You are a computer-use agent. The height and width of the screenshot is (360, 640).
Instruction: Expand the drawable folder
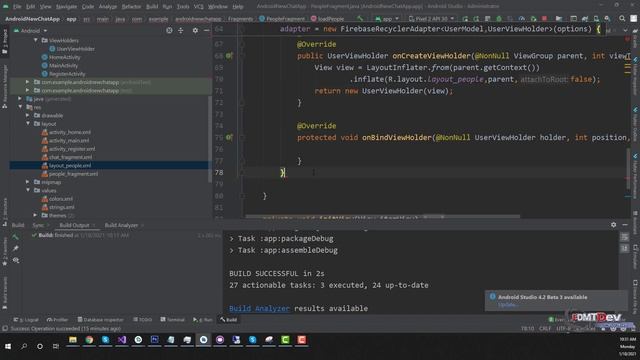[x=28, y=116]
